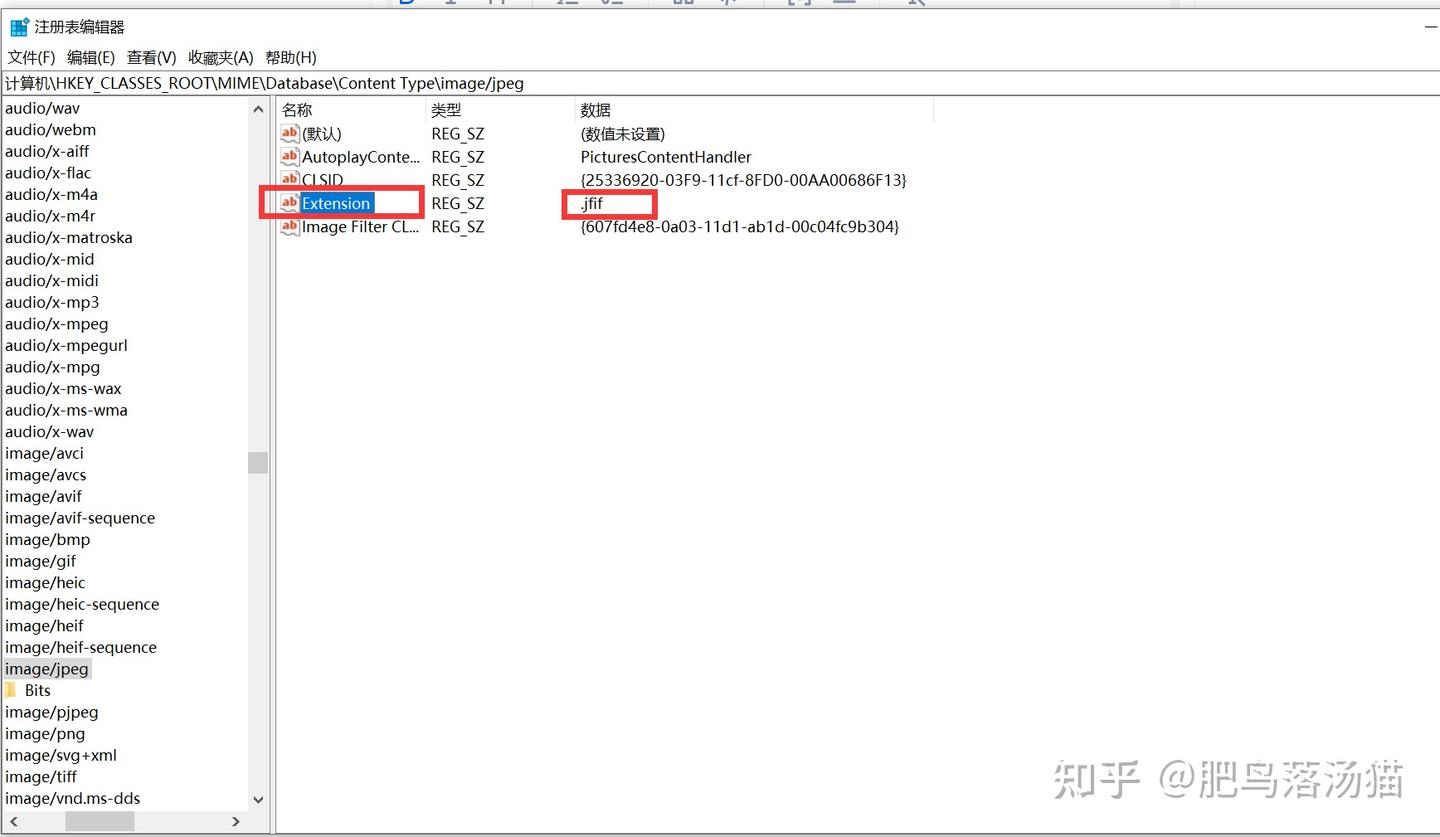
Task: Open the 帮助 menu
Action: pyautogui.click(x=289, y=57)
